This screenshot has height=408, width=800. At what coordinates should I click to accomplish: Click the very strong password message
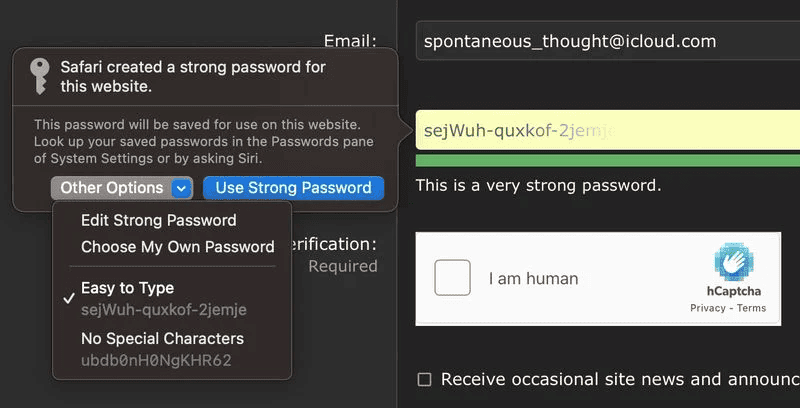click(538, 186)
